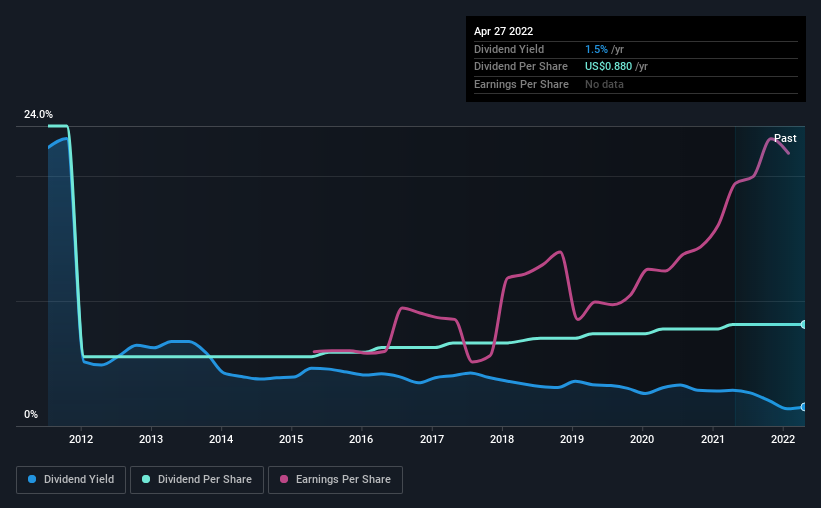Select the 2015 x-axis label
821x508 pixels.
tap(291, 439)
